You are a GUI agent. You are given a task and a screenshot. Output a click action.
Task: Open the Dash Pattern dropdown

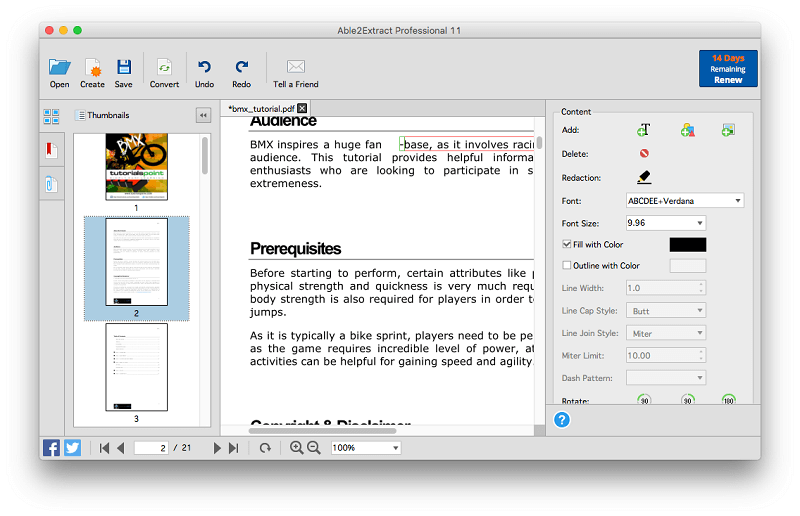point(666,378)
